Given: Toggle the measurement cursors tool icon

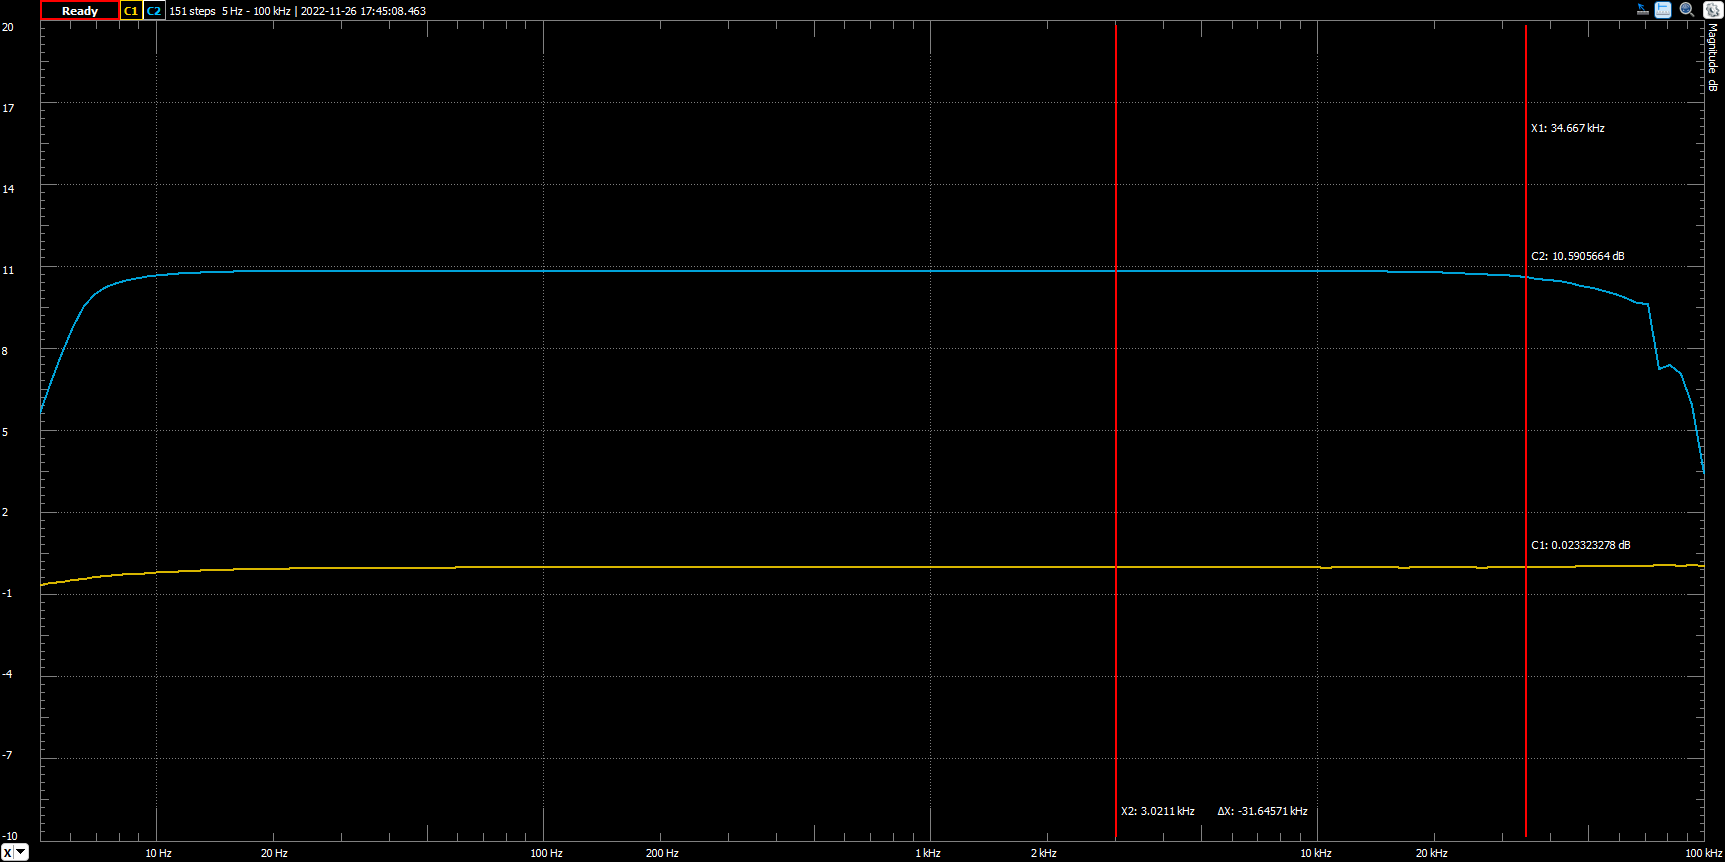Looking at the screenshot, I should (1663, 10).
